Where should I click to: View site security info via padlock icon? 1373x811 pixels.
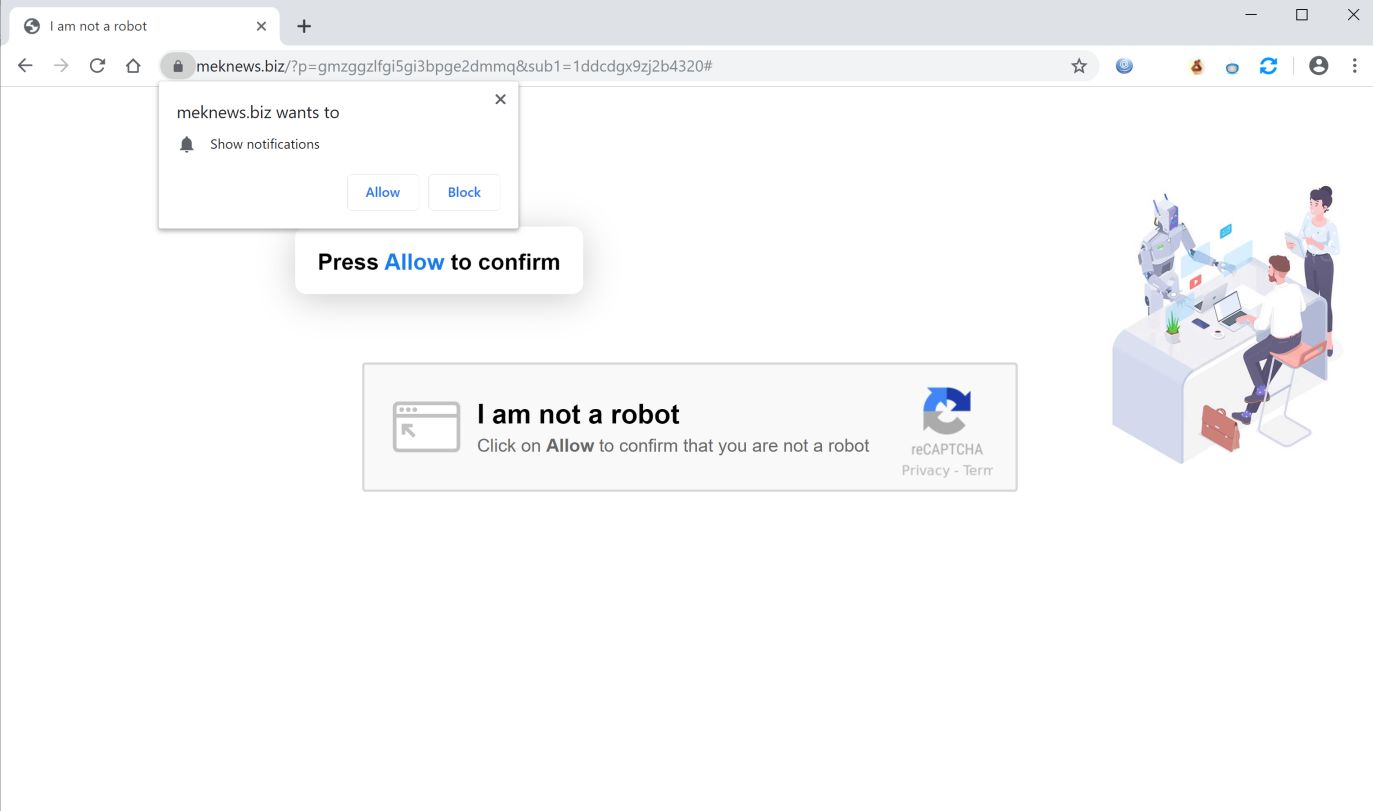point(177,65)
